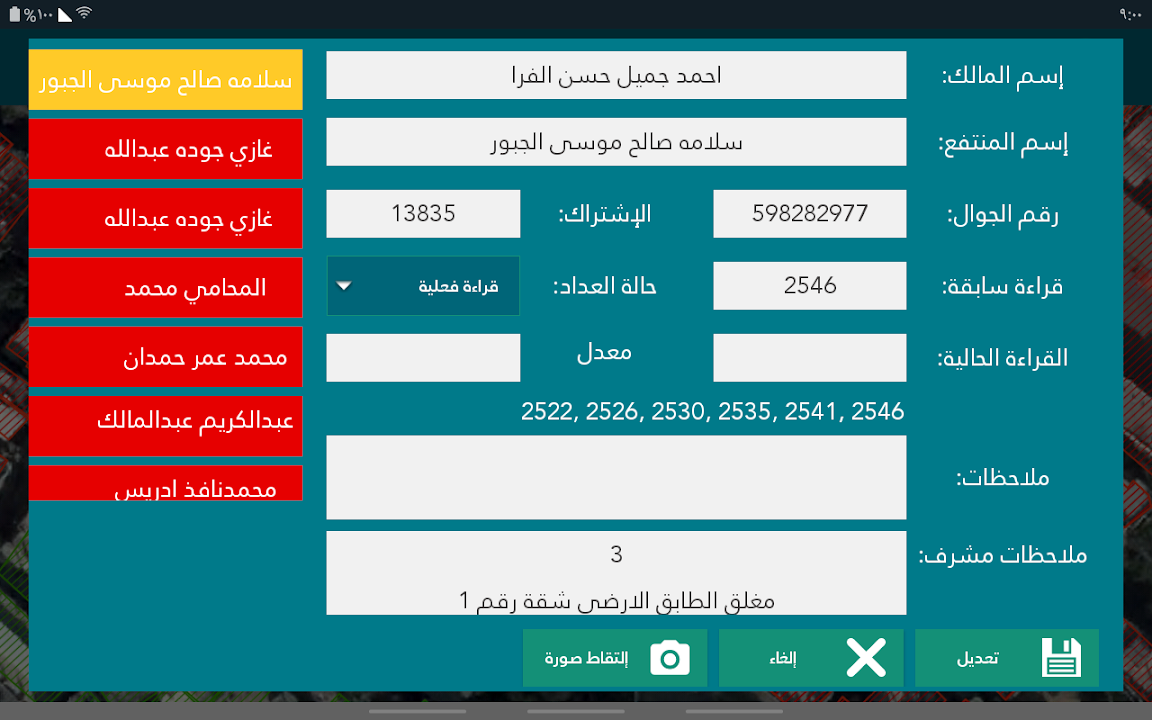Open the meter status dropdown arrow

pos(345,286)
